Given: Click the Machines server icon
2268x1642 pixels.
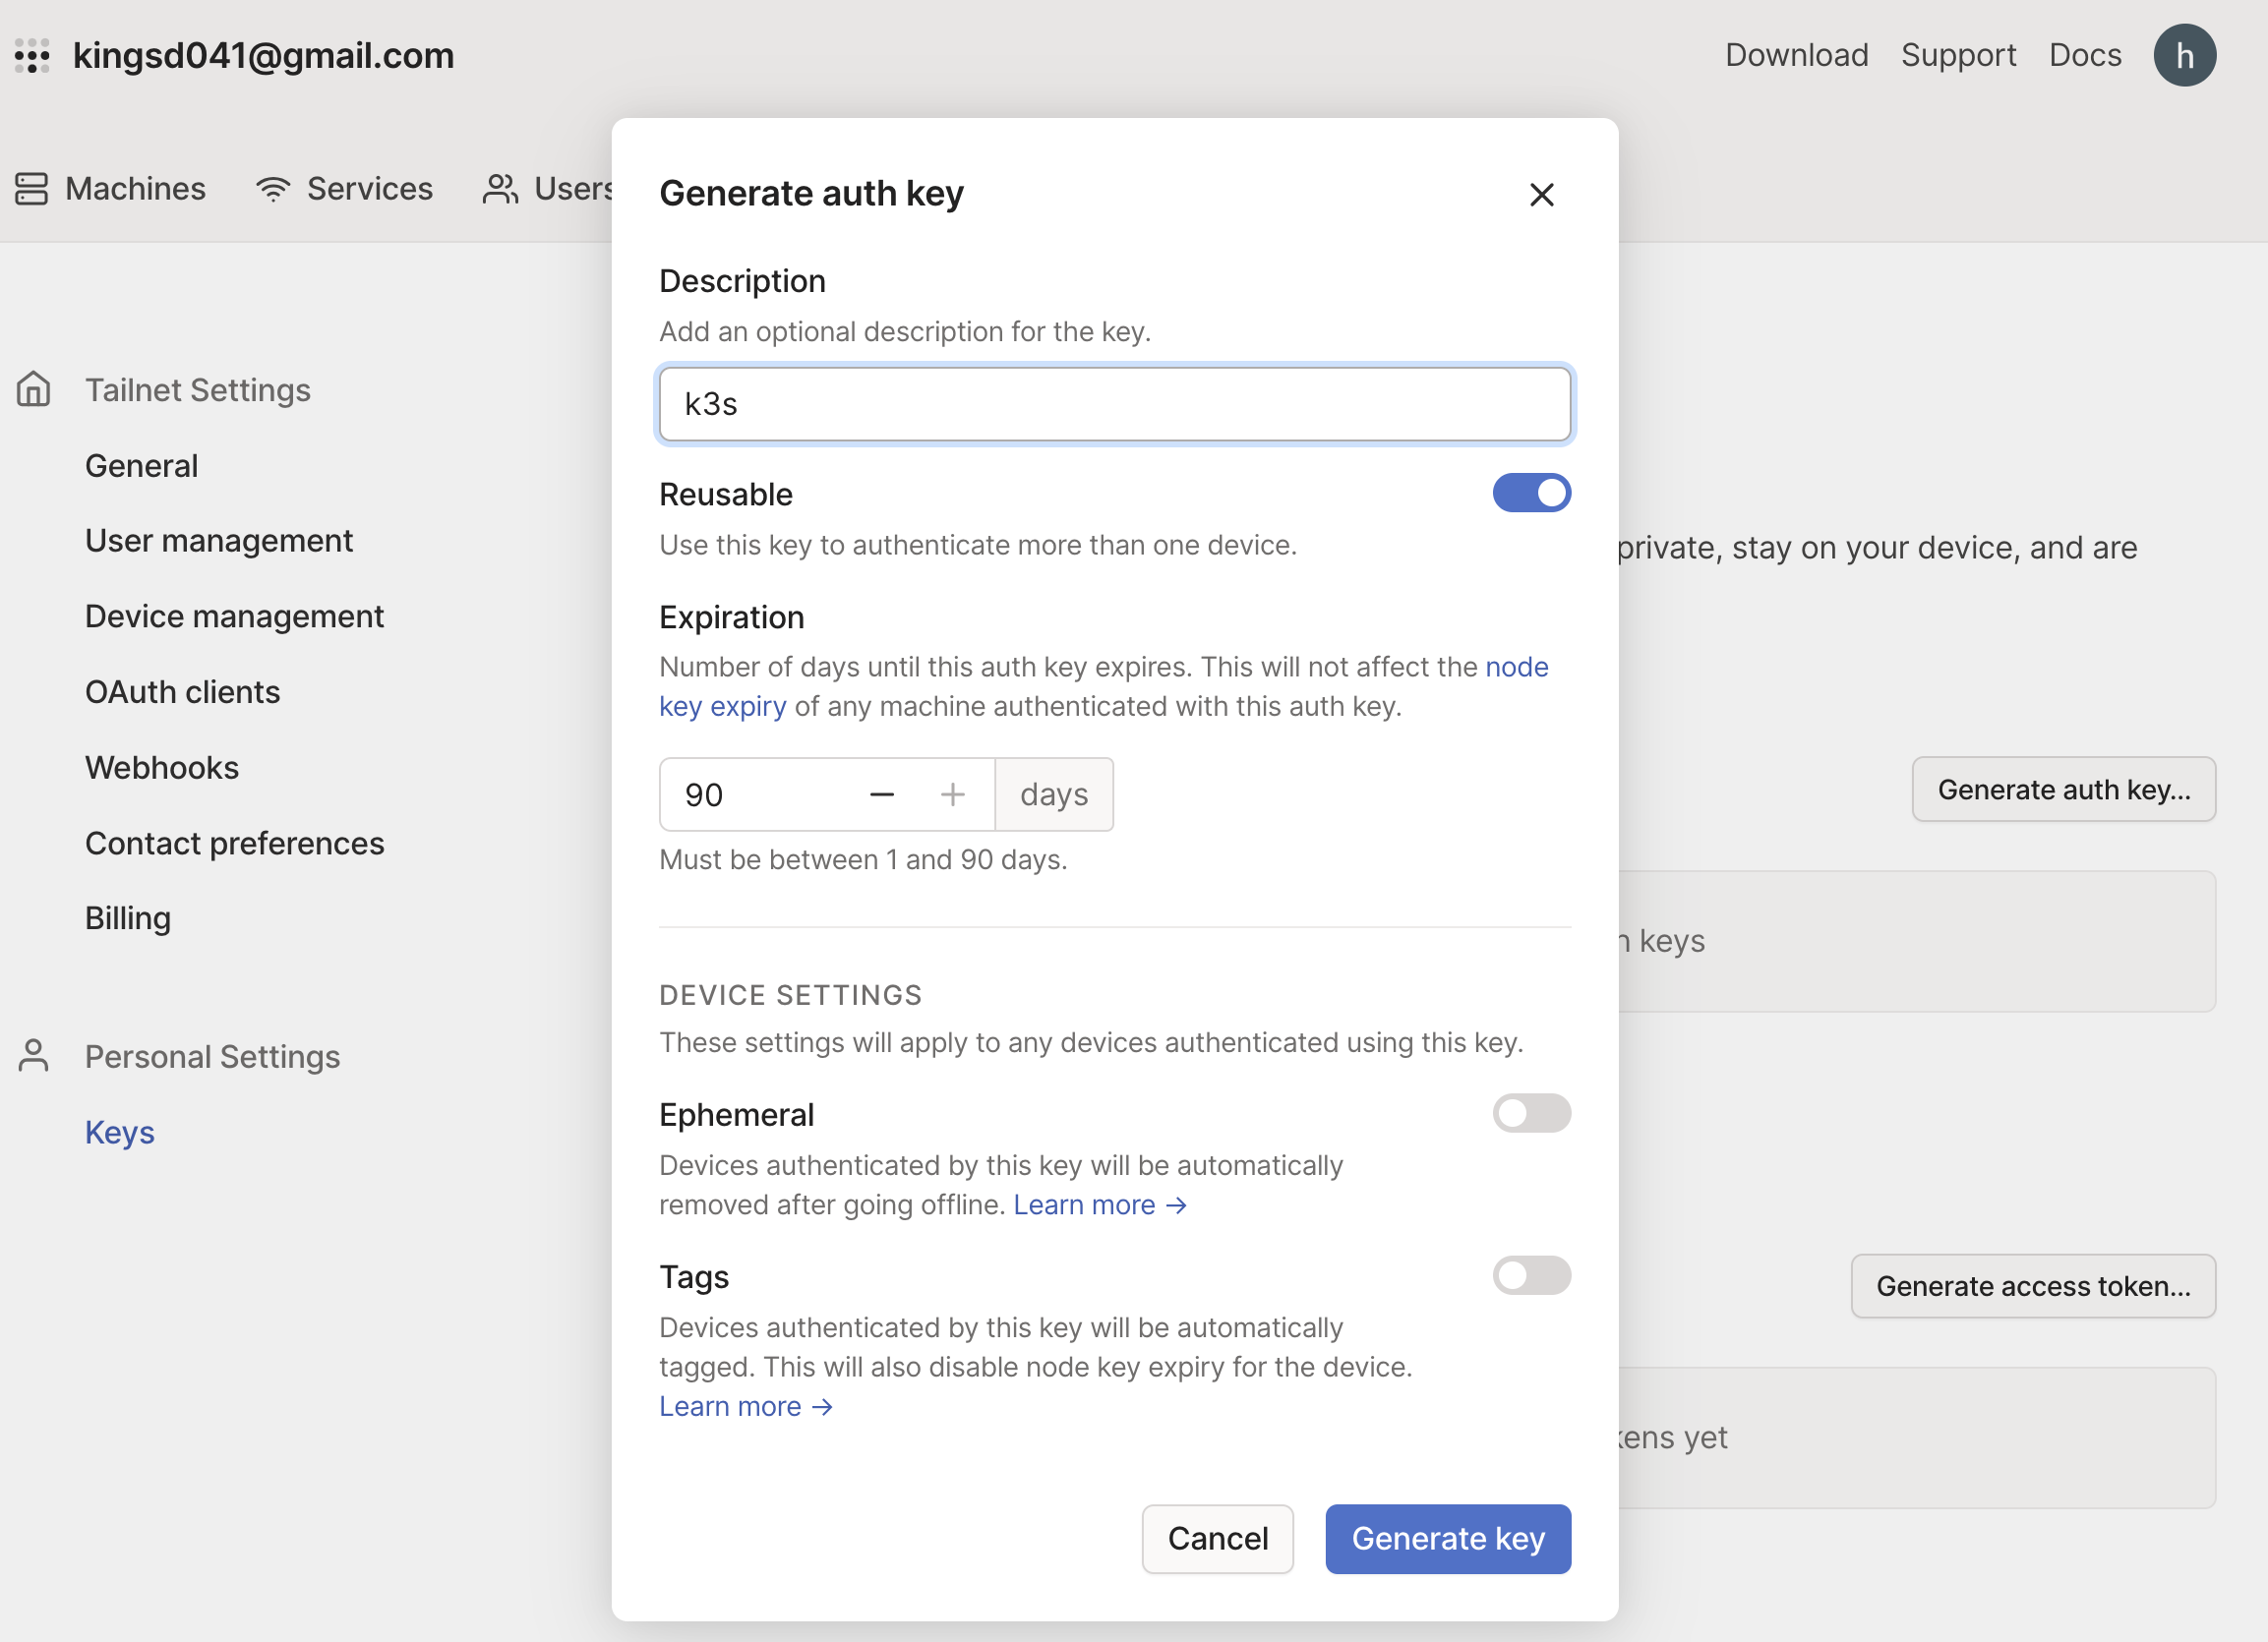Looking at the screenshot, I should pos(32,189).
